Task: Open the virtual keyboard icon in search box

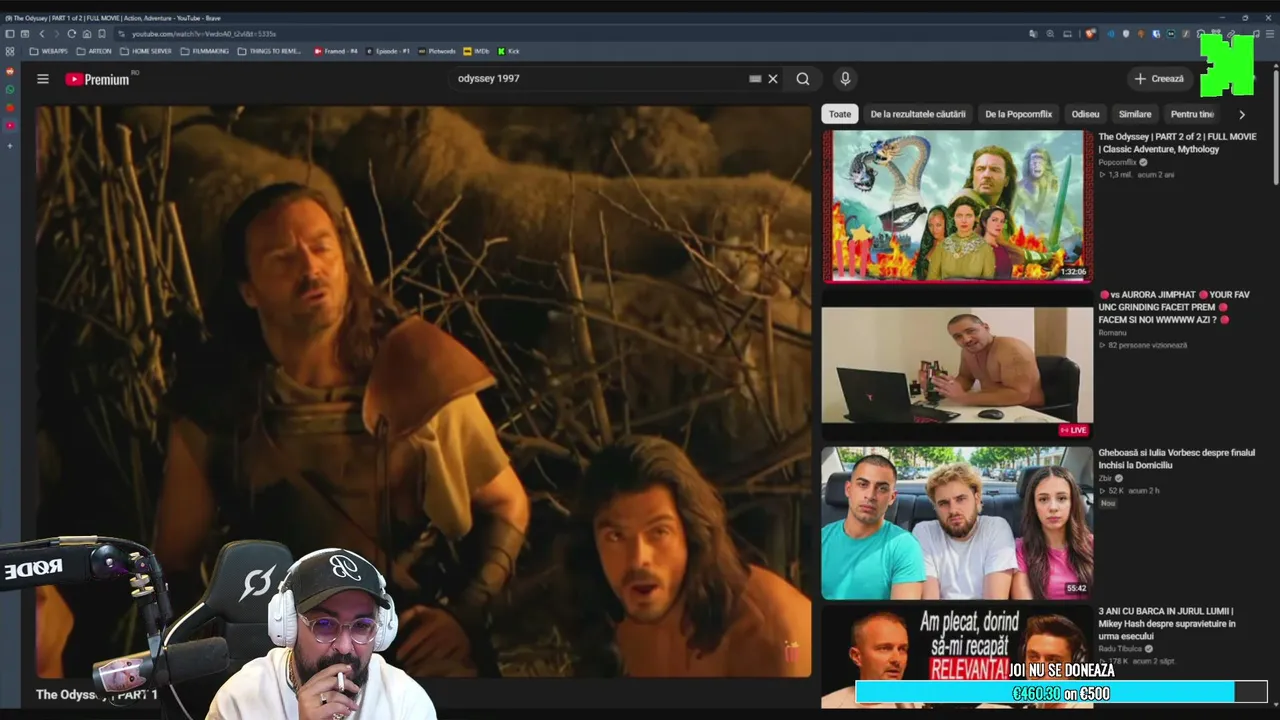Action: [x=755, y=79]
